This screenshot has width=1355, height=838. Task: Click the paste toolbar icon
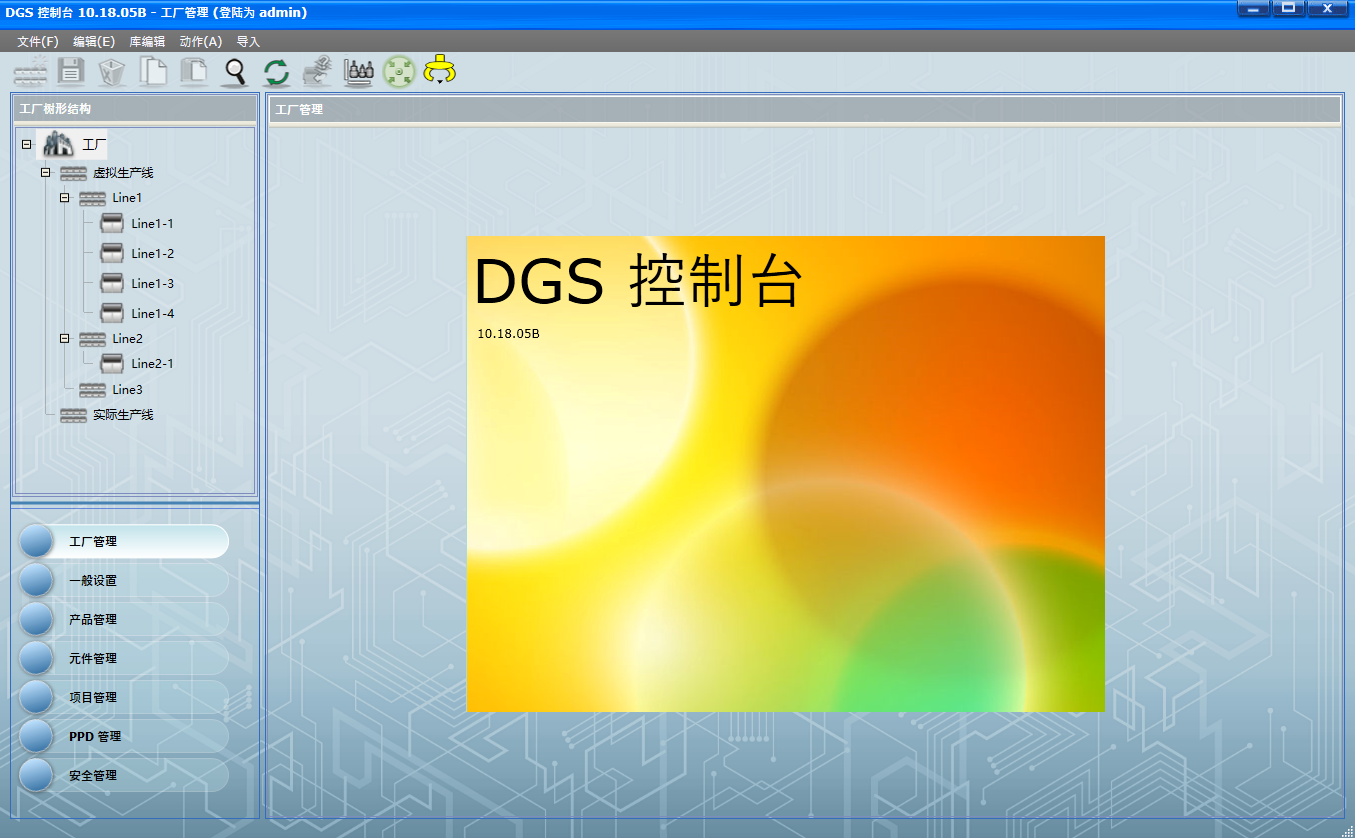[x=194, y=71]
